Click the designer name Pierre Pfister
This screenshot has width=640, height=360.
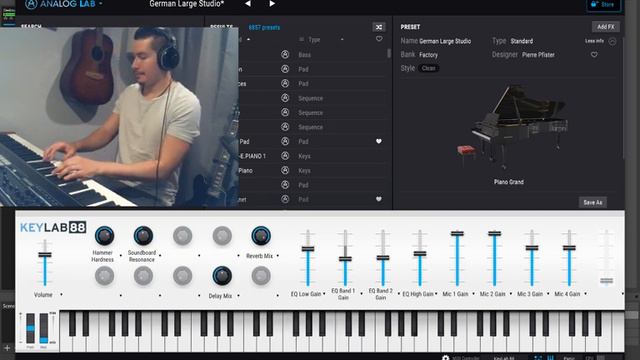tap(538, 55)
